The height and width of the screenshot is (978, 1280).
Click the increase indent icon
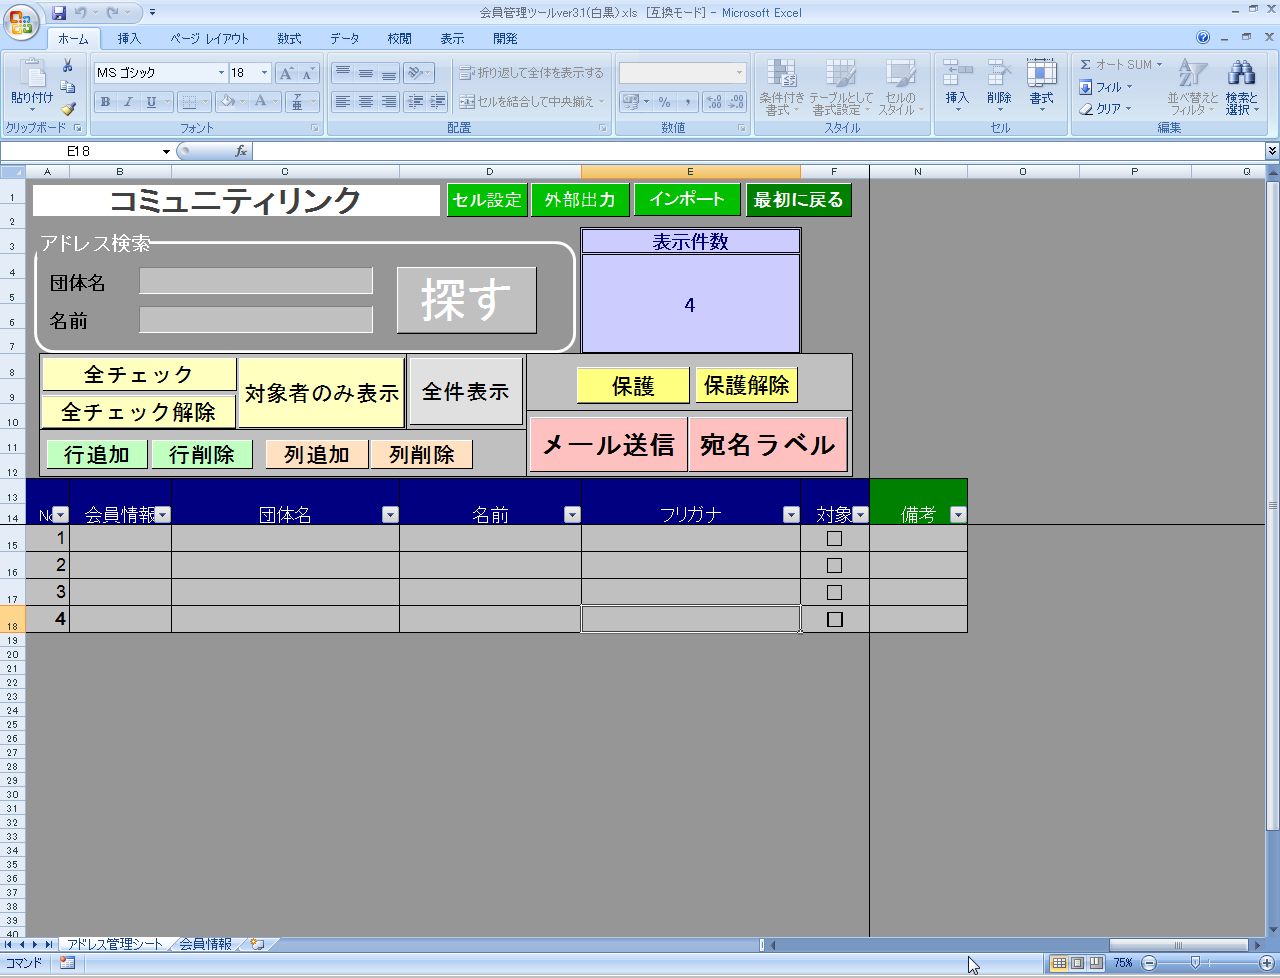438,102
